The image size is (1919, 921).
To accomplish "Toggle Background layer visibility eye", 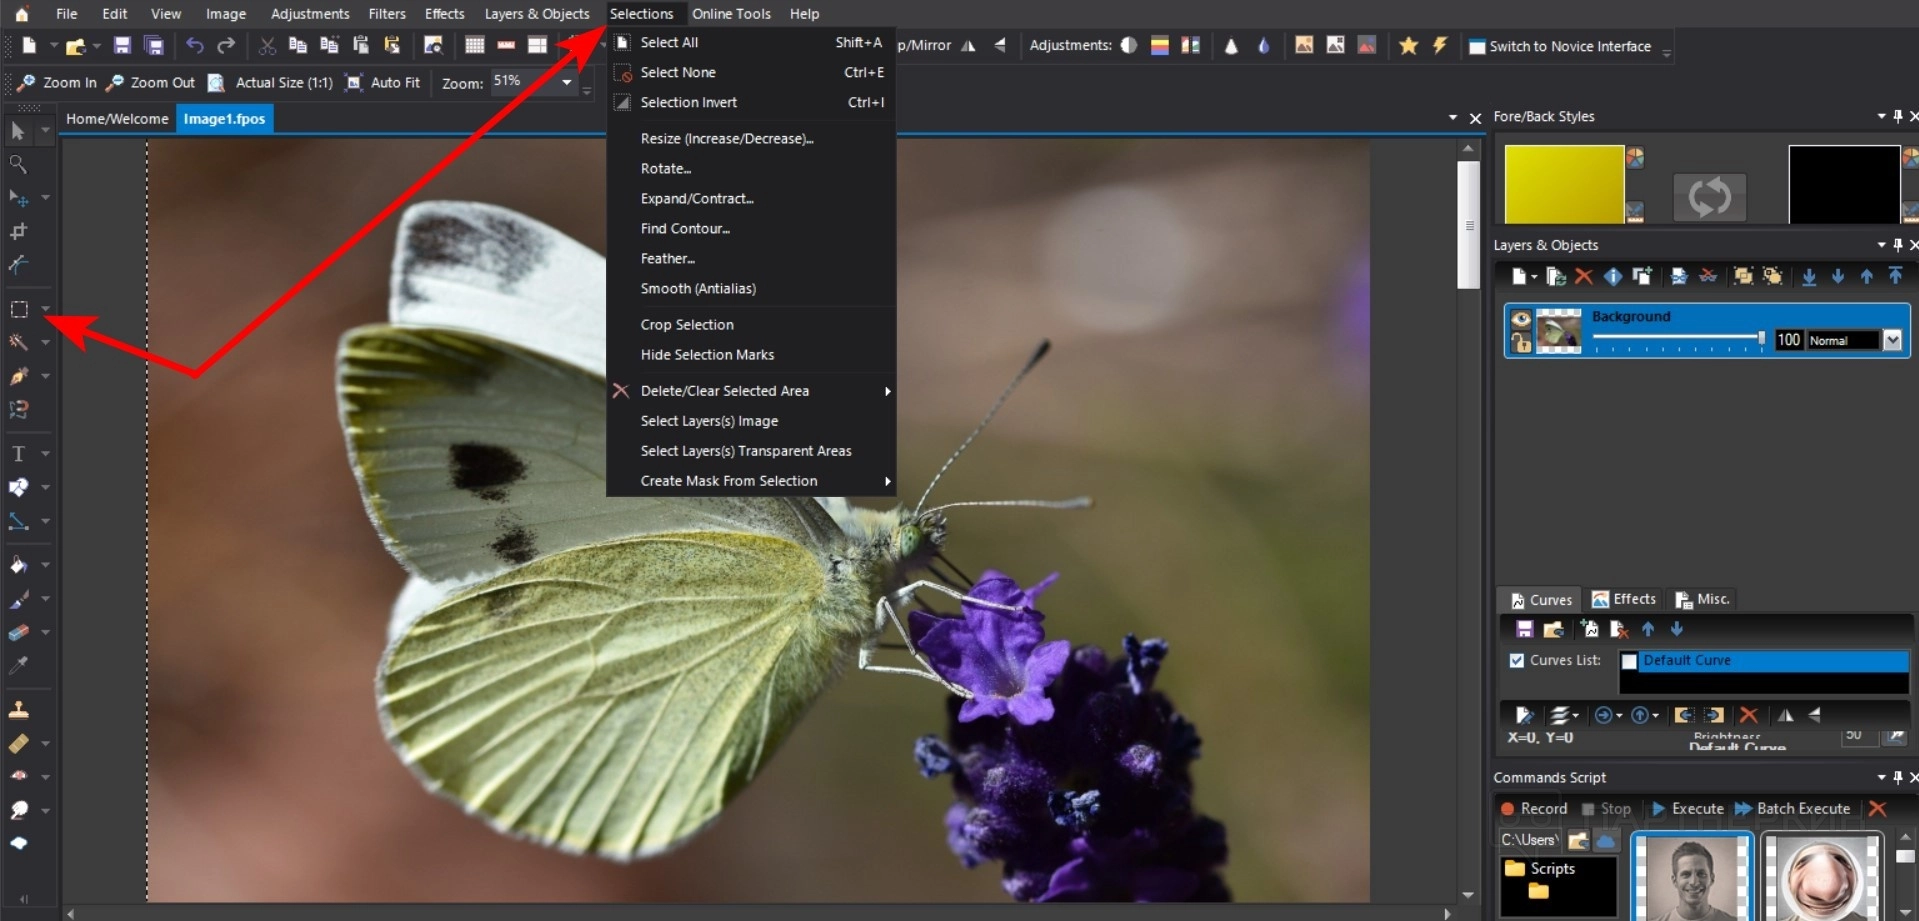I will (x=1521, y=319).
